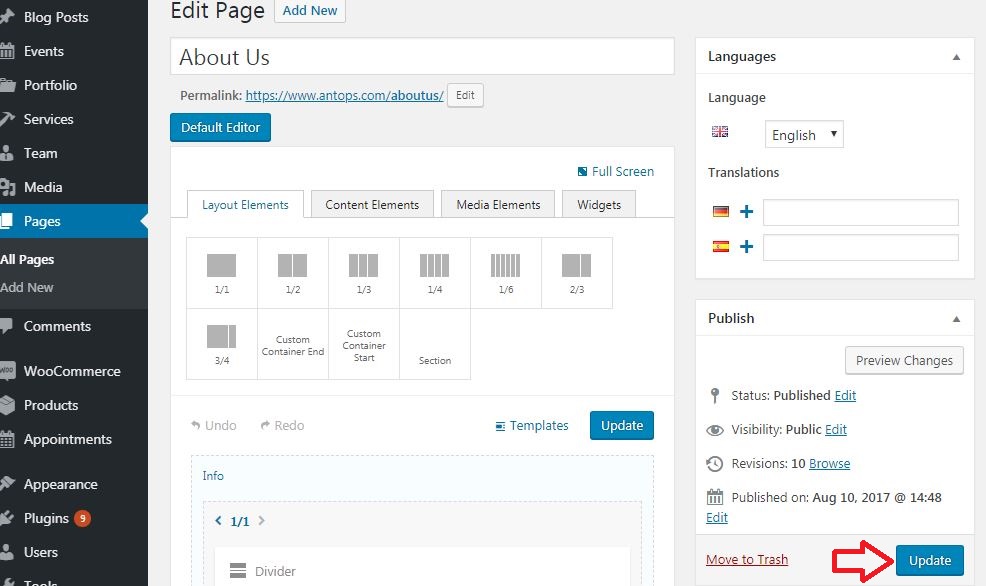
Task: Open WooCommerce in the sidebar menu
Action: coord(74,371)
